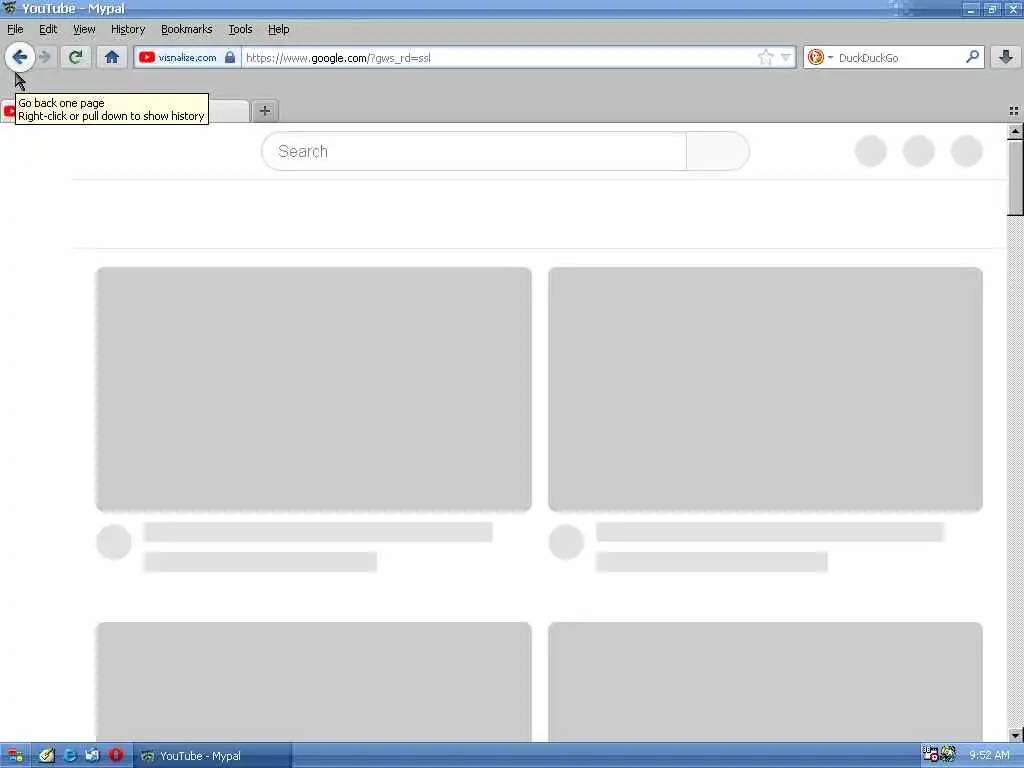Click the third round placeholder icon in page header
Screen dimensions: 1024x768
pyautogui.click(x=967, y=151)
